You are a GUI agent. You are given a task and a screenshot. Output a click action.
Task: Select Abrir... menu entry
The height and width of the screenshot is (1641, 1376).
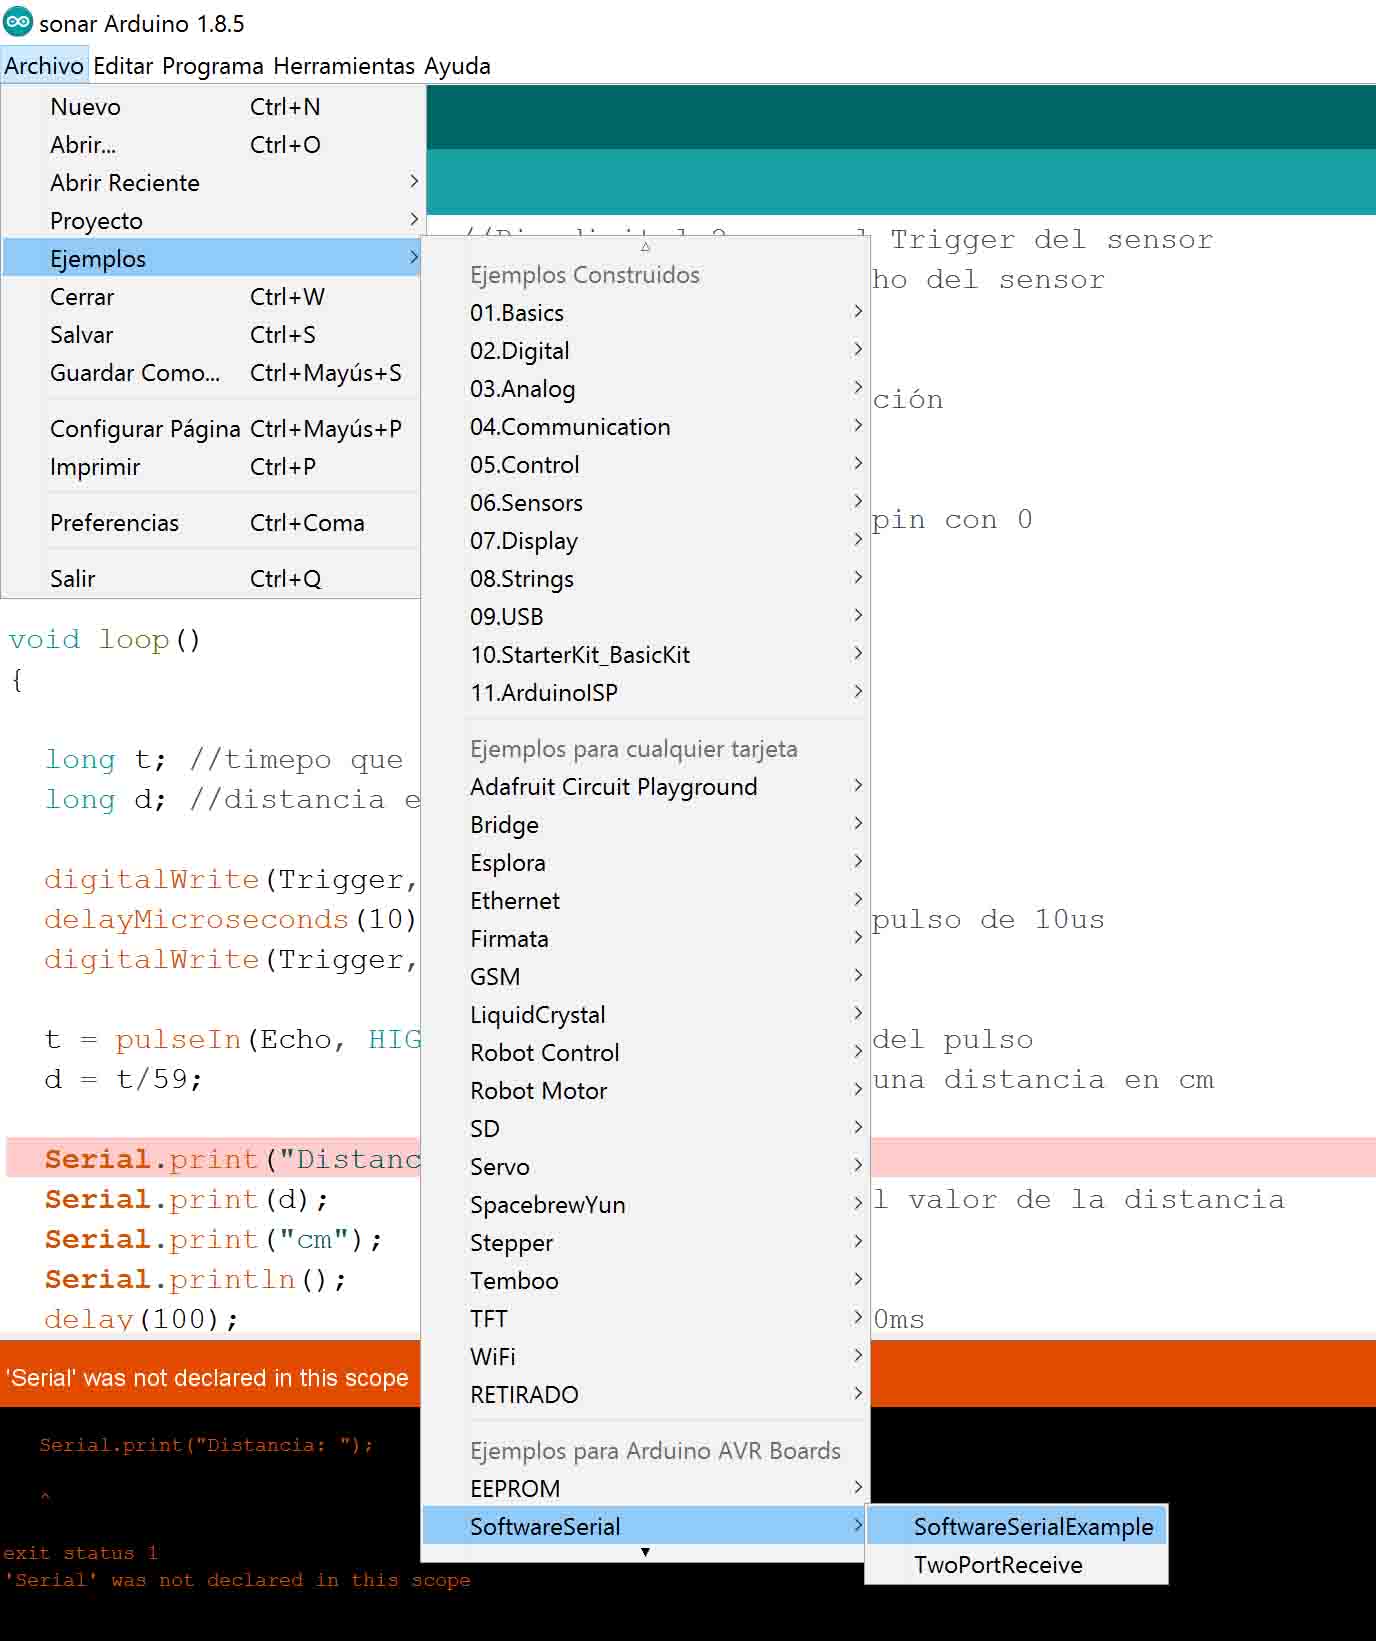tap(212, 145)
